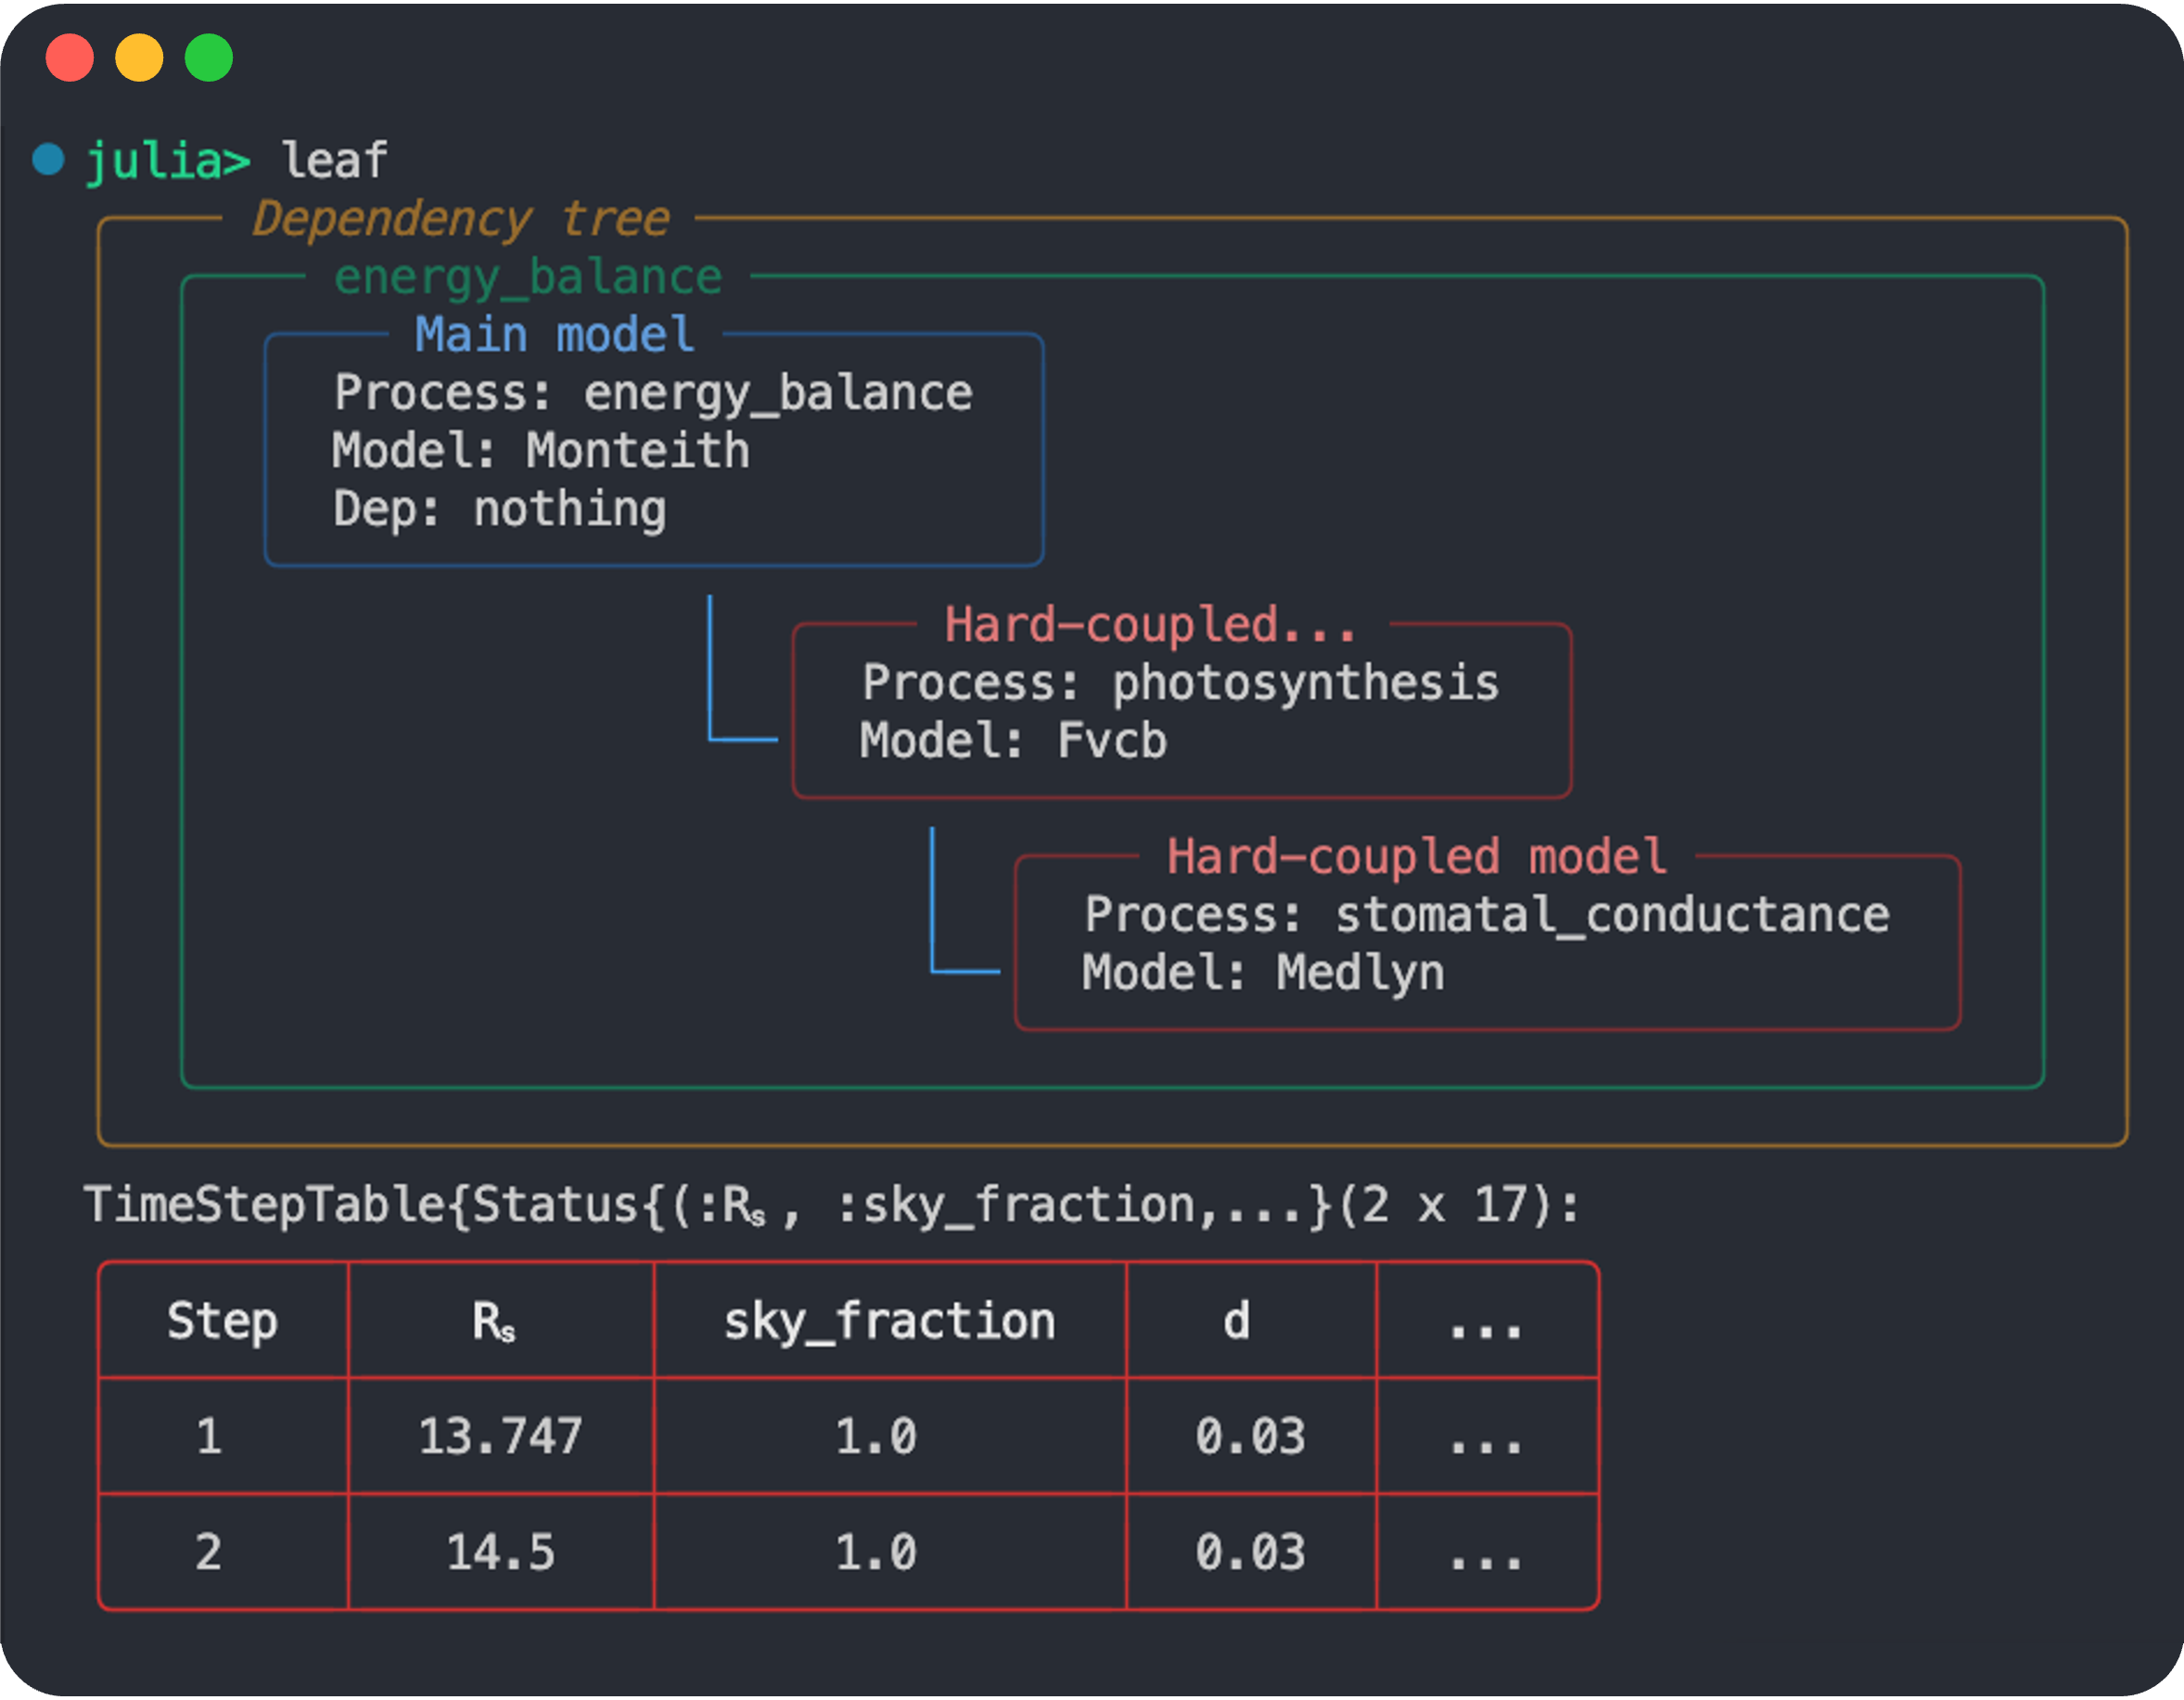Click the 'Model: Monteith' line
The height and width of the screenshot is (1700, 2184).
(541, 451)
